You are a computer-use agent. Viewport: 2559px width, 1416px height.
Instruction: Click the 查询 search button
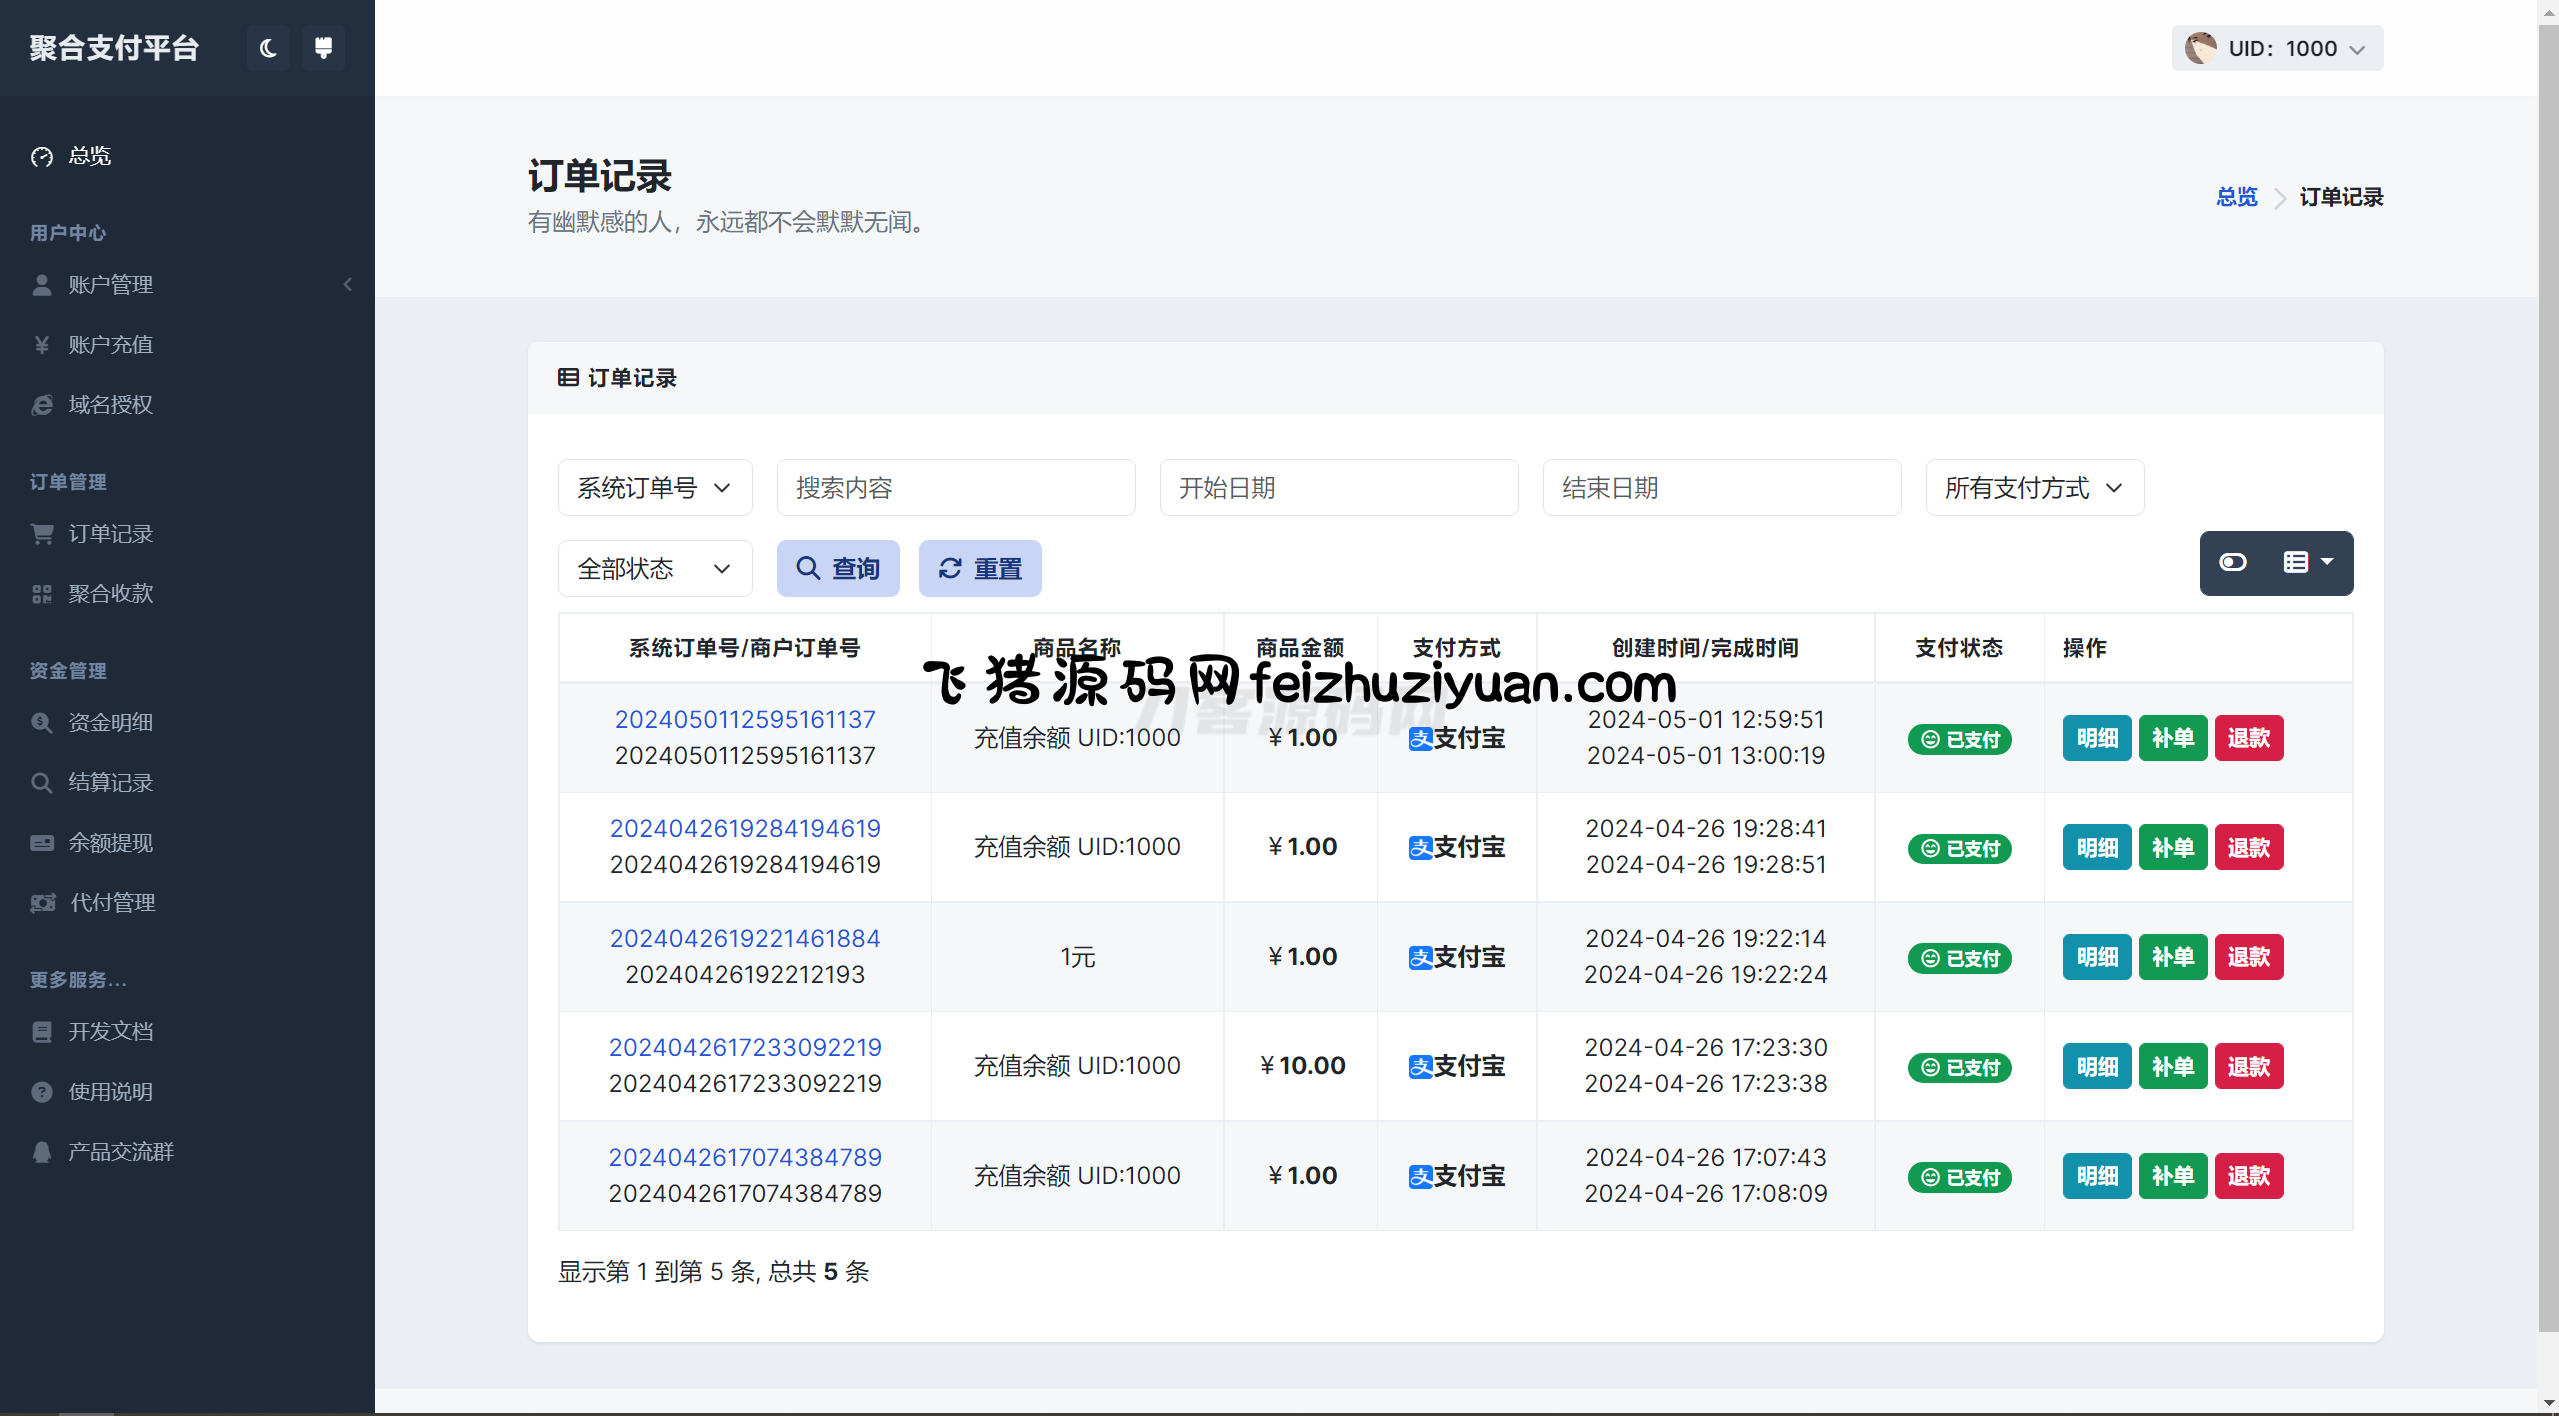[x=838, y=569]
